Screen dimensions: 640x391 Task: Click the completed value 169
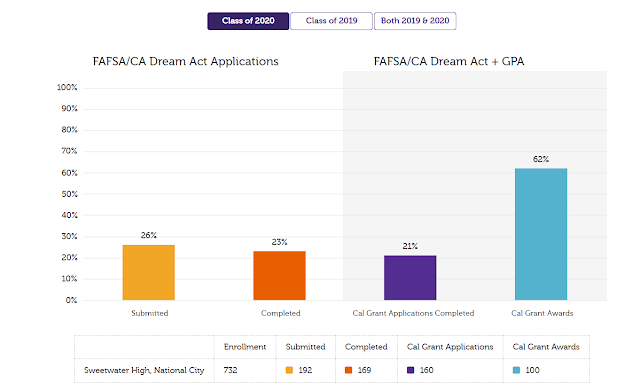pos(364,370)
